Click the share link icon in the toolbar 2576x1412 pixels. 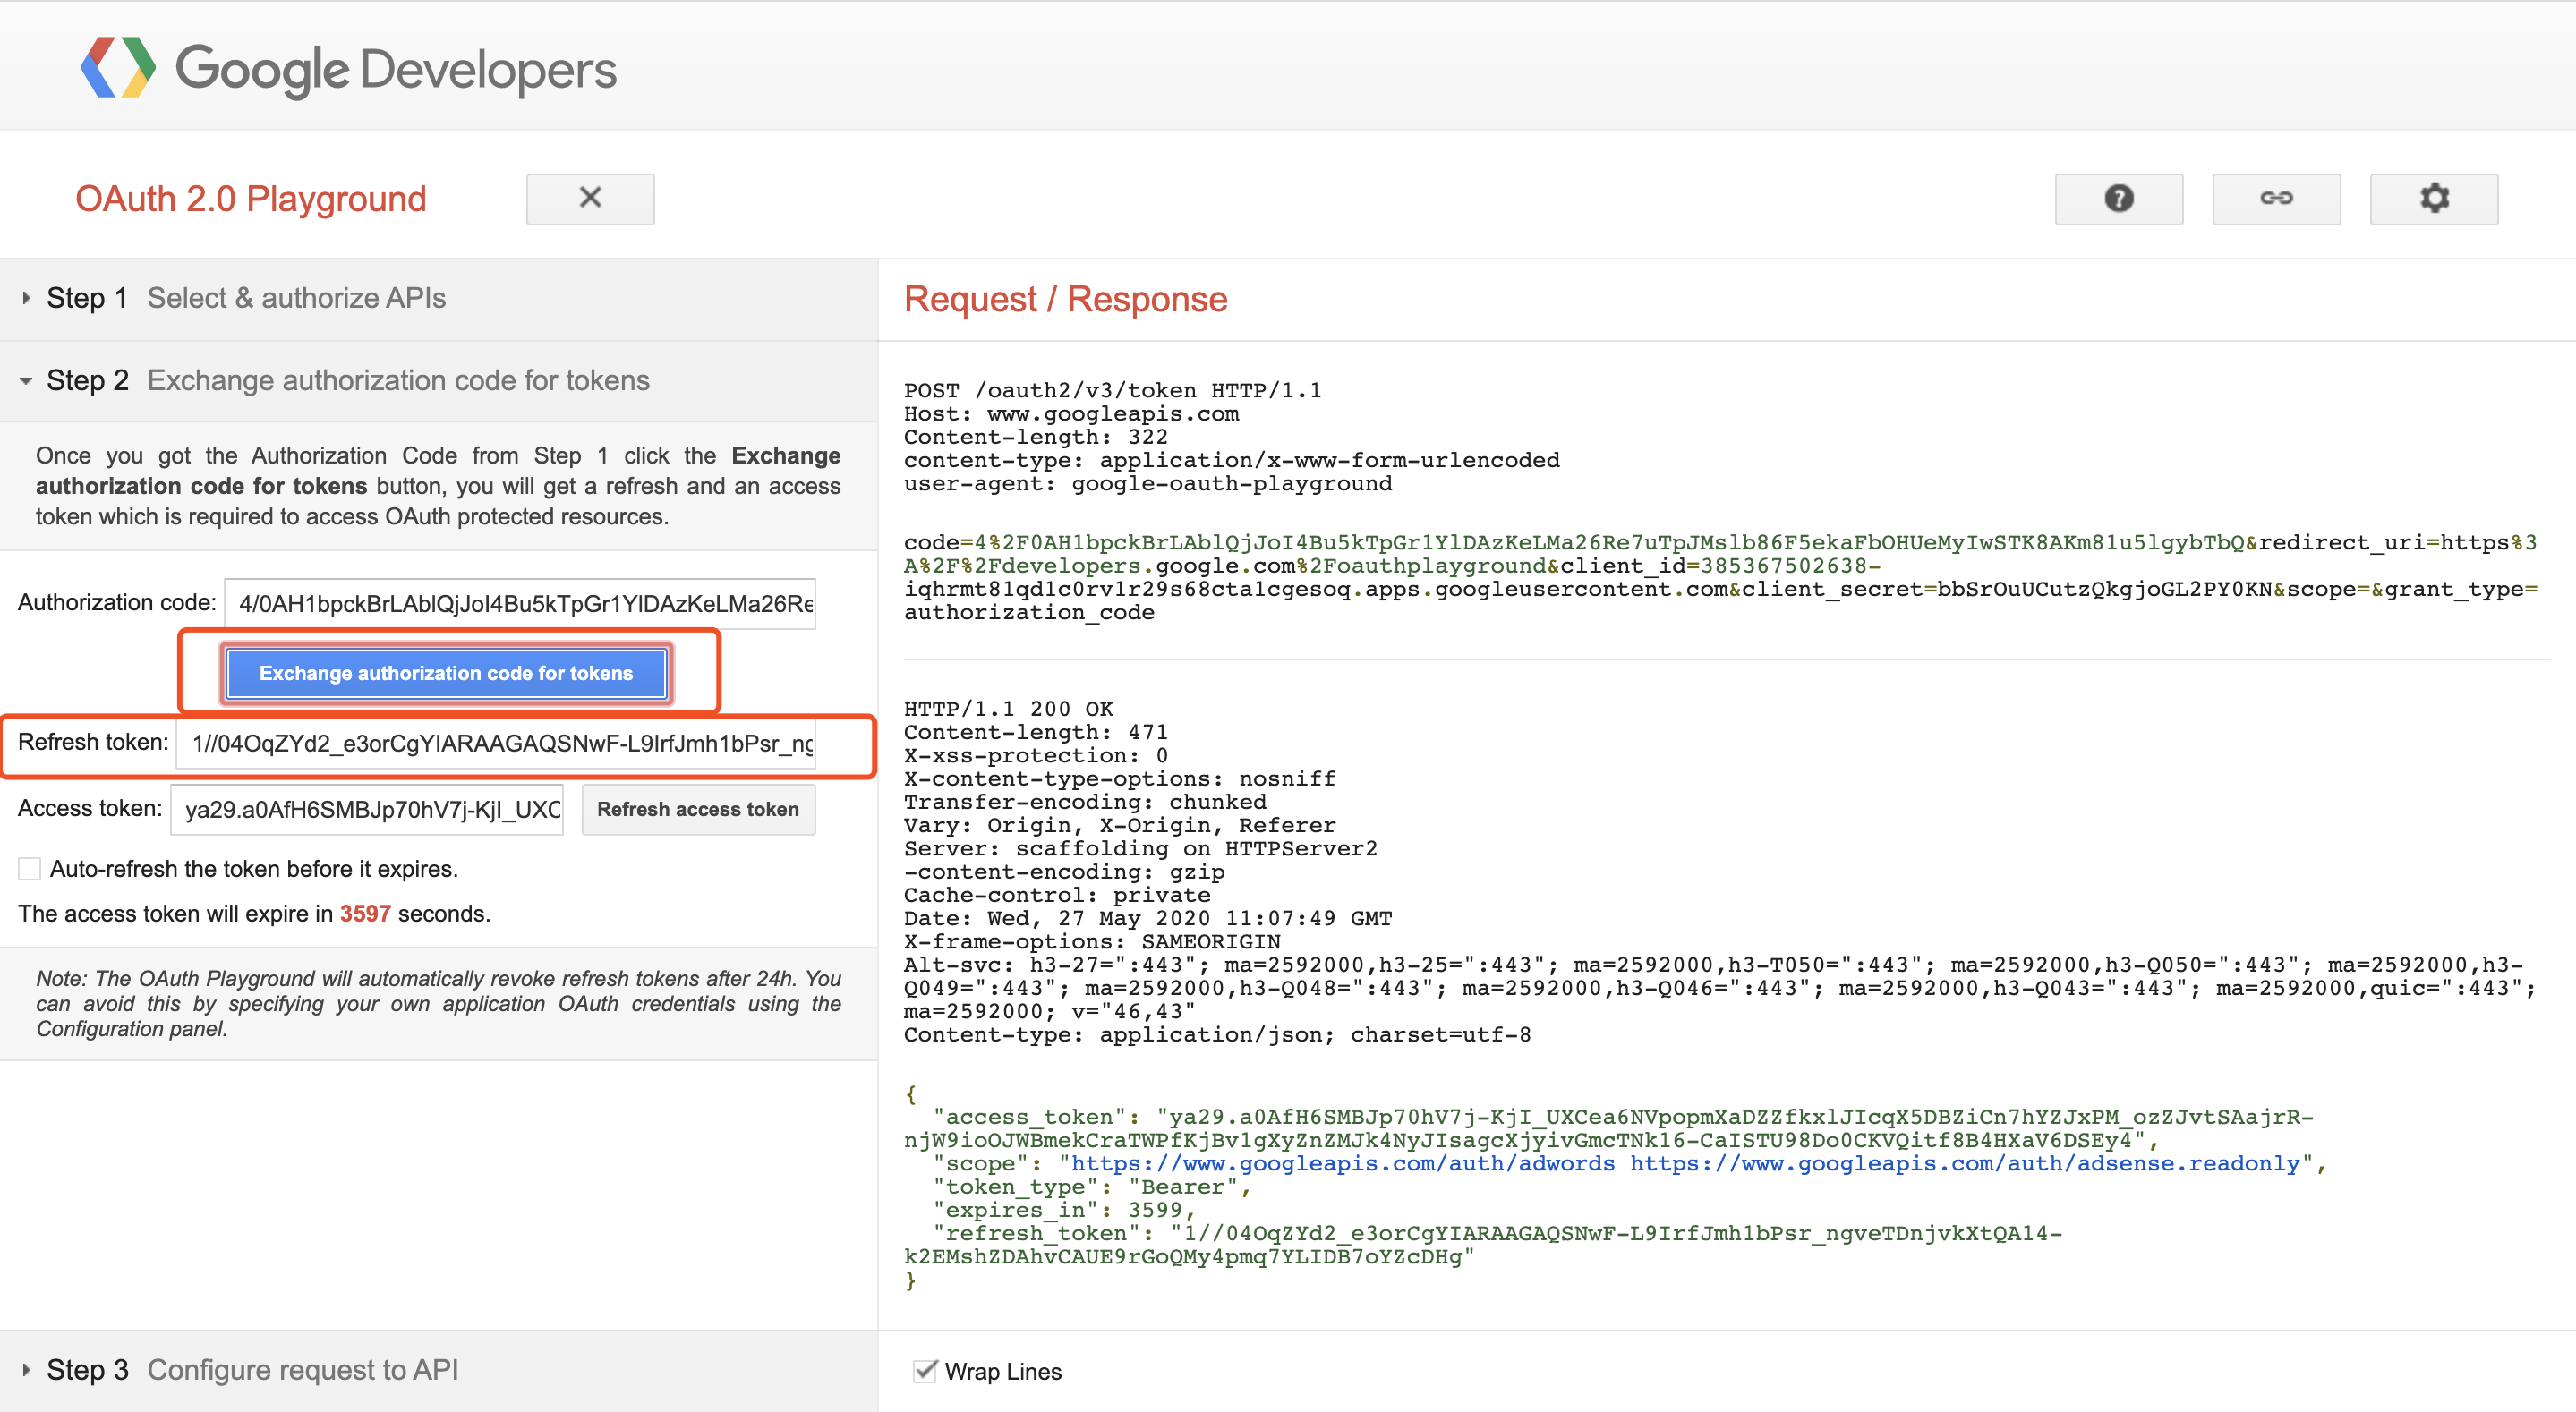(x=2276, y=199)
